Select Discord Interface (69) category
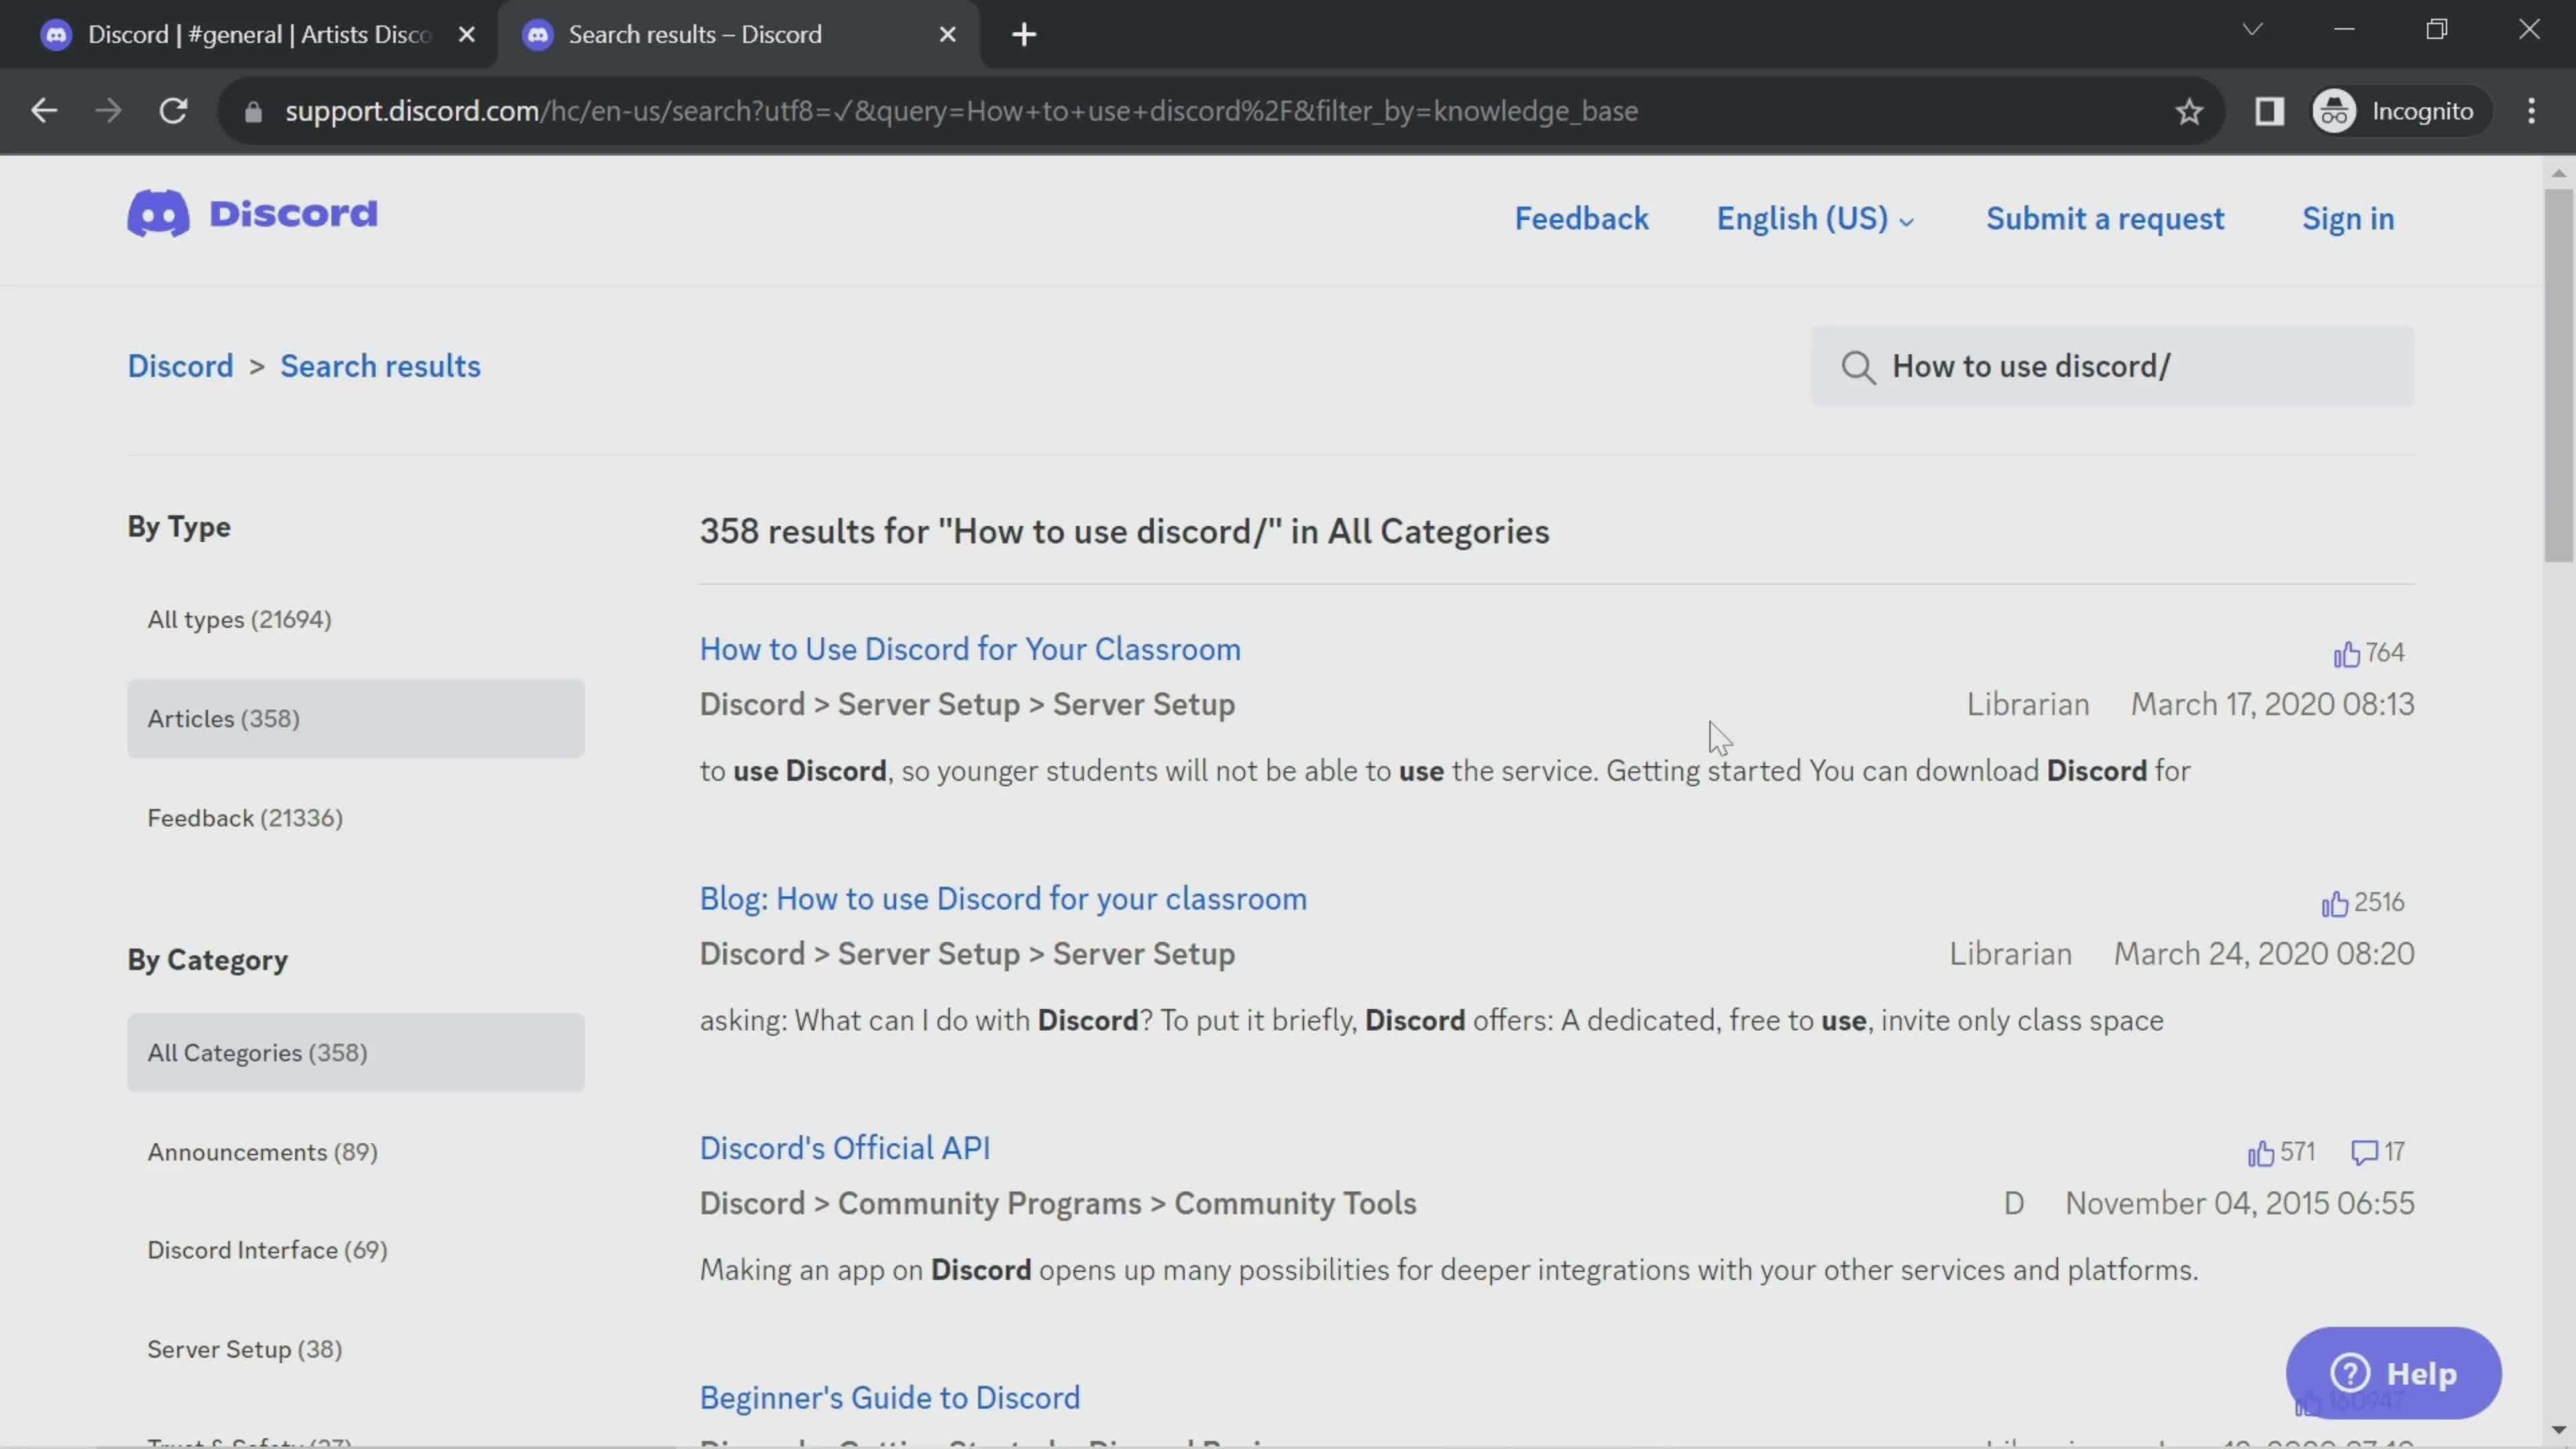 tap(267, 1251)
